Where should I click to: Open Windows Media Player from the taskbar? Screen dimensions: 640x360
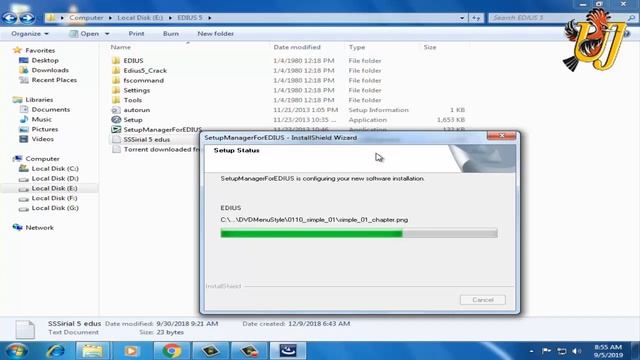click(x=131, y=351)
